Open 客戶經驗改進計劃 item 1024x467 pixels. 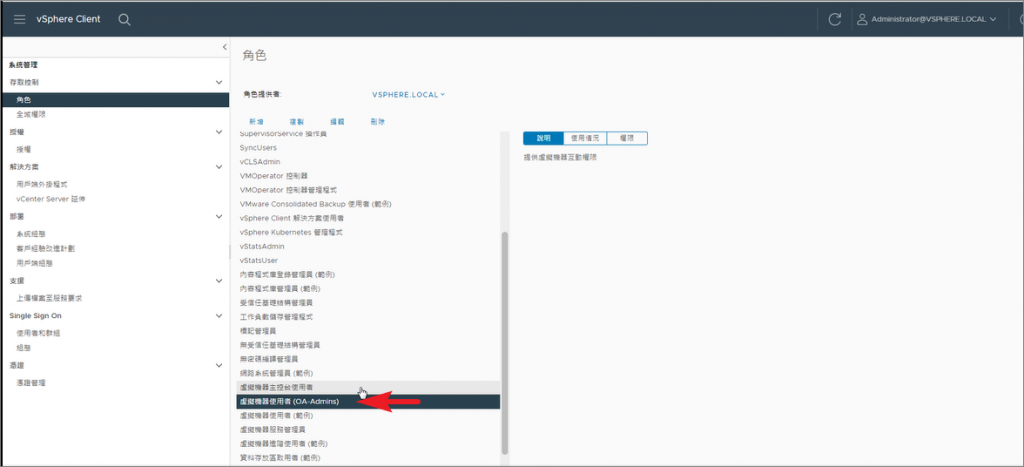pos(46,248)
